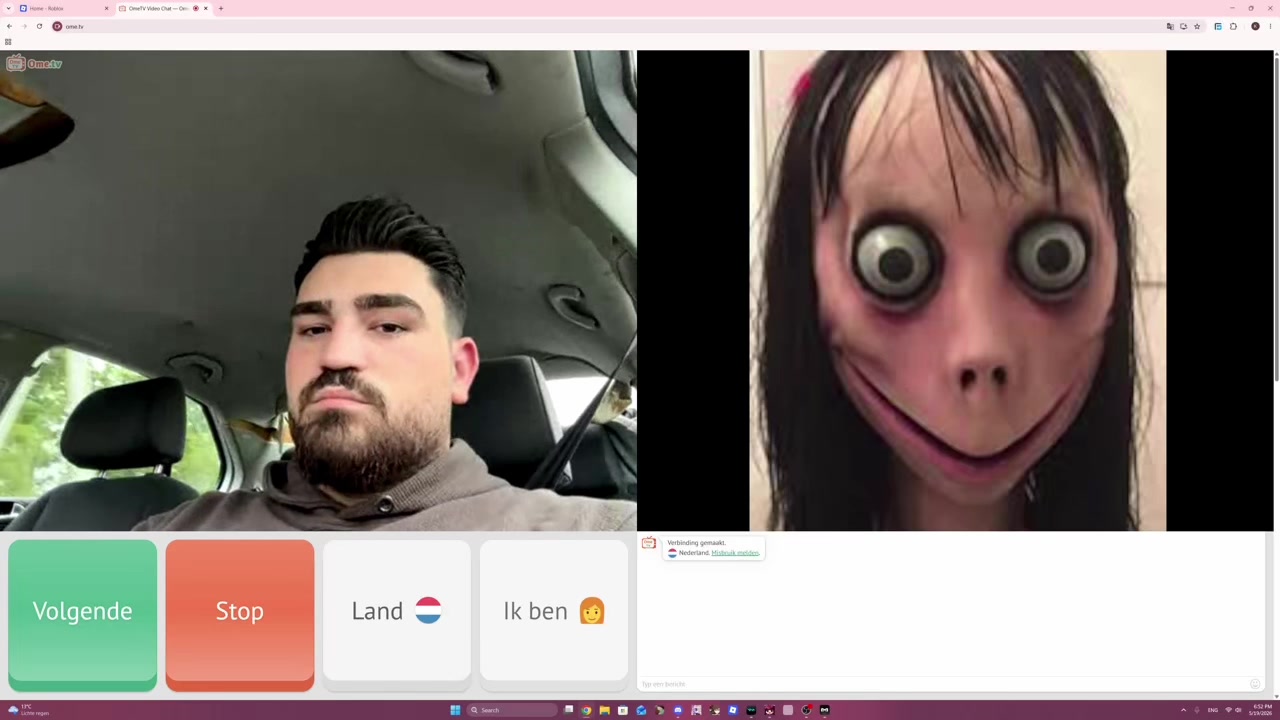Close the Home - Roblox tab
The image size is (1280, 720).
[106, 8]
